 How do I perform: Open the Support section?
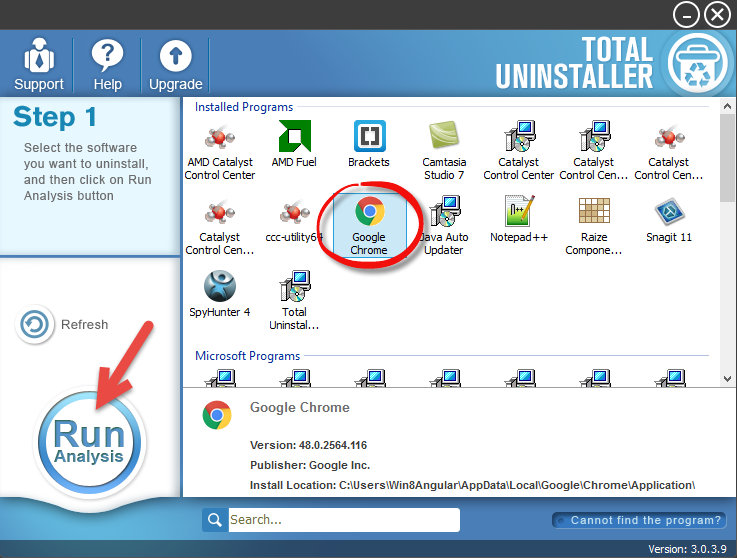click(39, 64)
